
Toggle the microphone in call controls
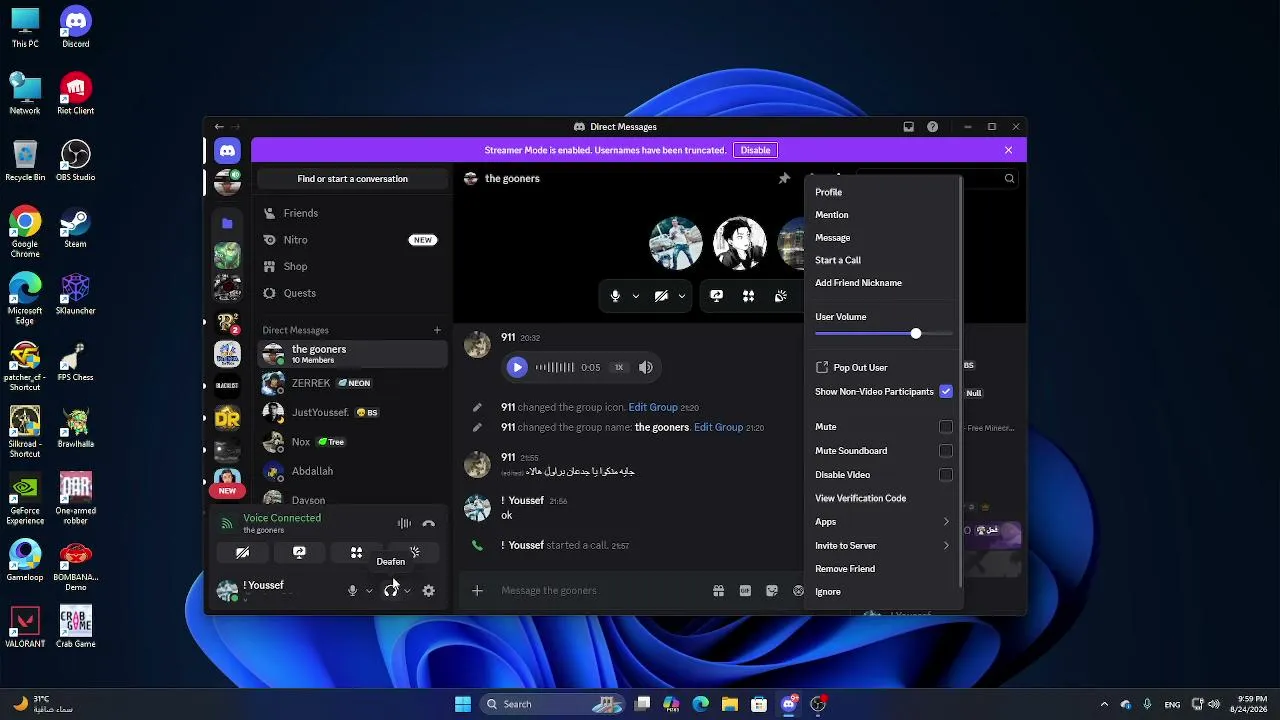(x=615, y=296)
